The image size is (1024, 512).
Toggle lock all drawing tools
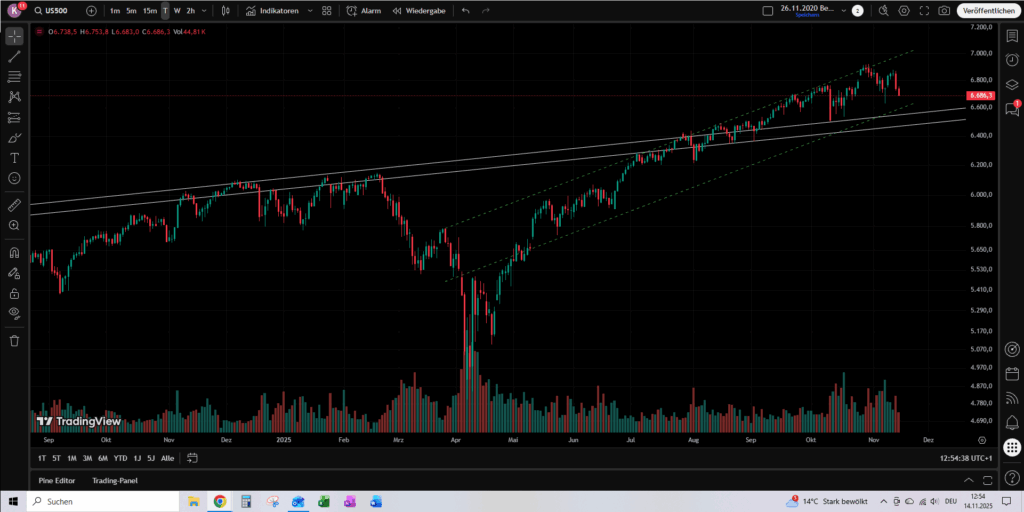pyautogui.click(x=14, y=293)
